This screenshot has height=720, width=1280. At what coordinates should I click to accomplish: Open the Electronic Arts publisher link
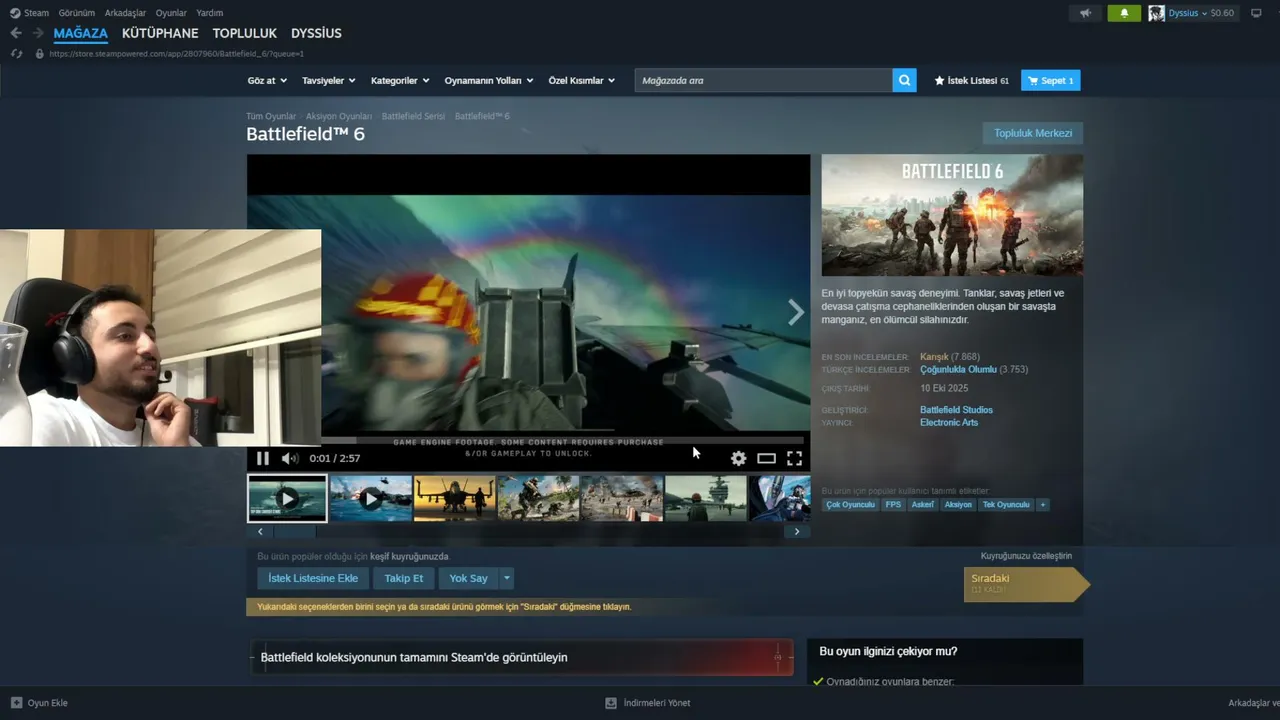pyautogui.click(x=949, y=423)
